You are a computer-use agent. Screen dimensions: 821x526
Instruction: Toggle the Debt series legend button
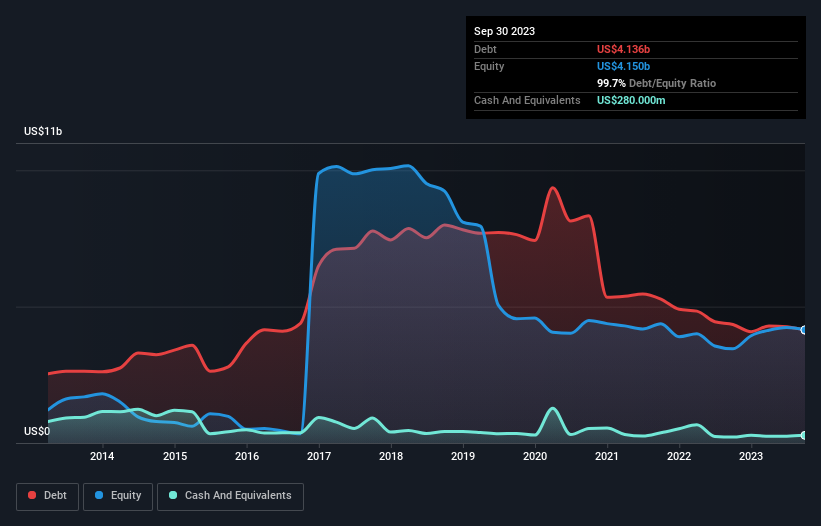coord(48,496)
